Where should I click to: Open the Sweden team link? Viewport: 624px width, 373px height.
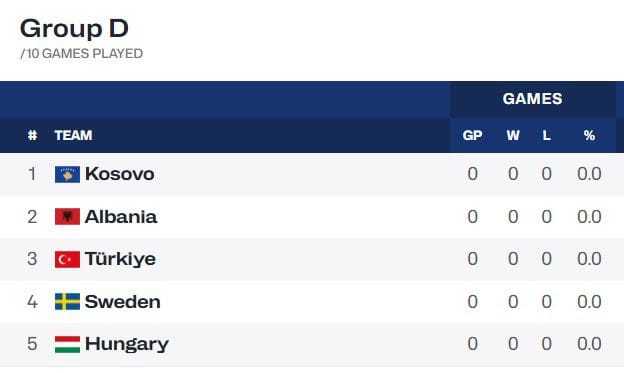pos(123,301)
